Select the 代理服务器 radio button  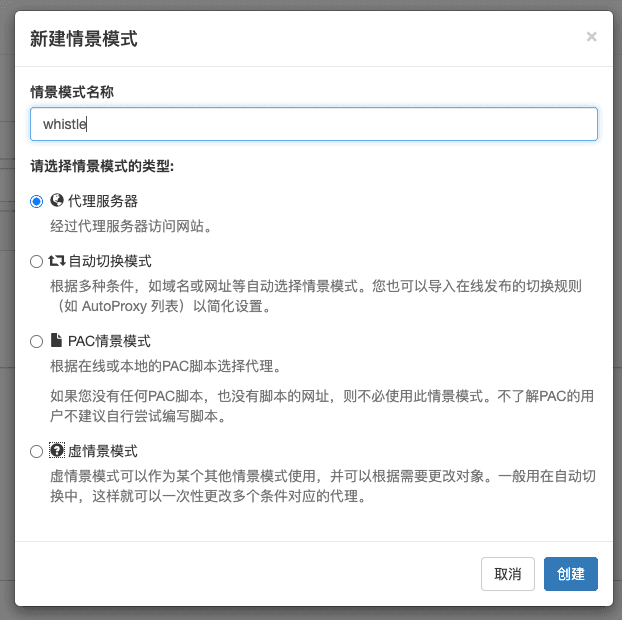pyautogui.click(x=37, y=201)
